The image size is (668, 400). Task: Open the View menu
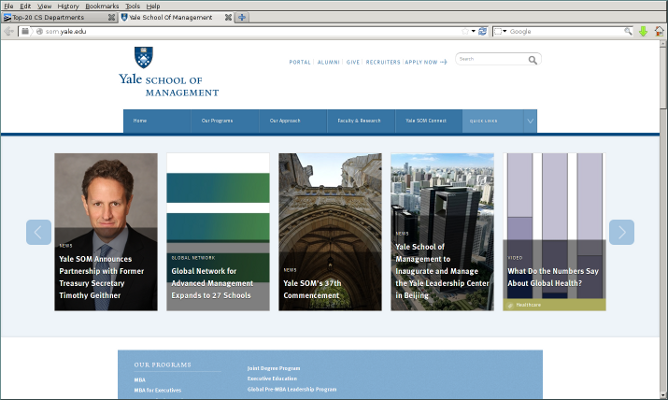(x=44, y=6)
